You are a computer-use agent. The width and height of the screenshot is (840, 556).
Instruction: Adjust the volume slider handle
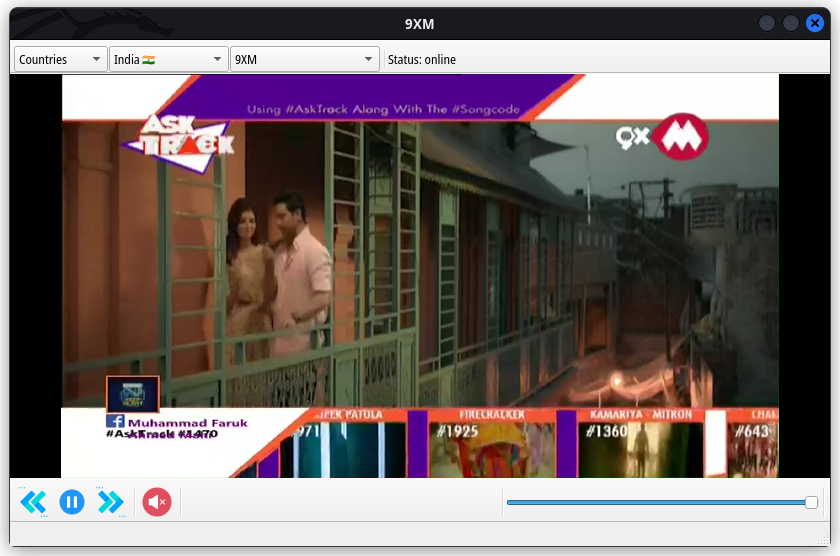click(x=811, y=502)
